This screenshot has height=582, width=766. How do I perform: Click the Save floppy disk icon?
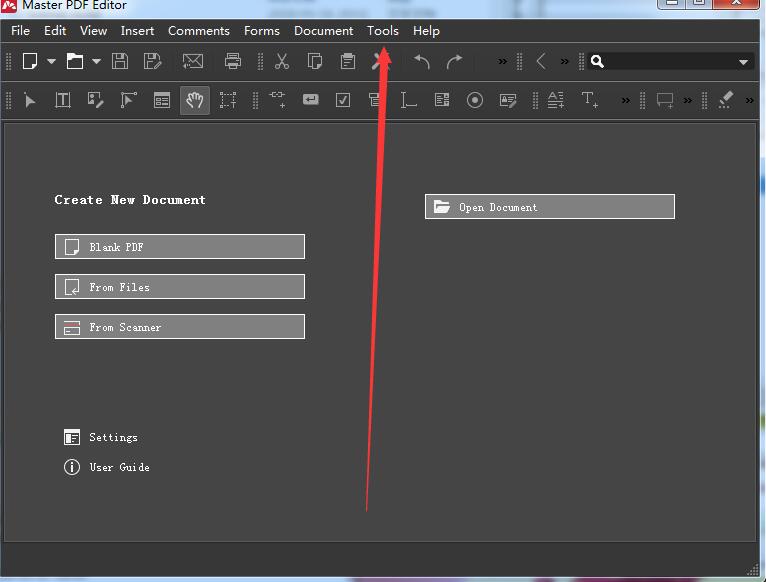(120, 61)
